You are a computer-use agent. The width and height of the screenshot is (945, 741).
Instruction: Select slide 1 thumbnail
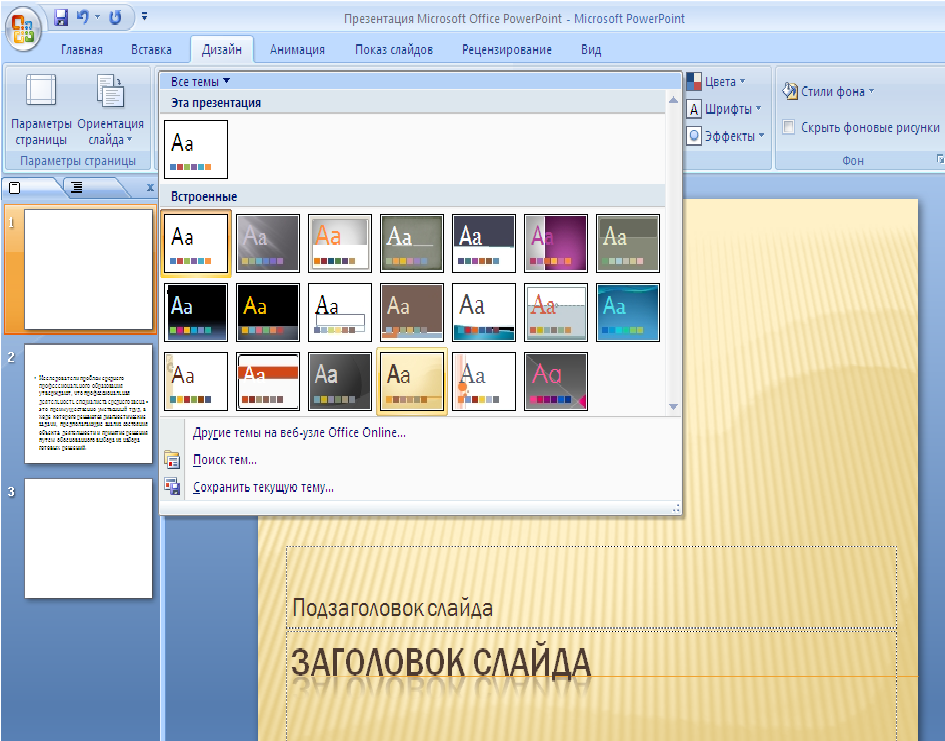(x=89, y=269)
